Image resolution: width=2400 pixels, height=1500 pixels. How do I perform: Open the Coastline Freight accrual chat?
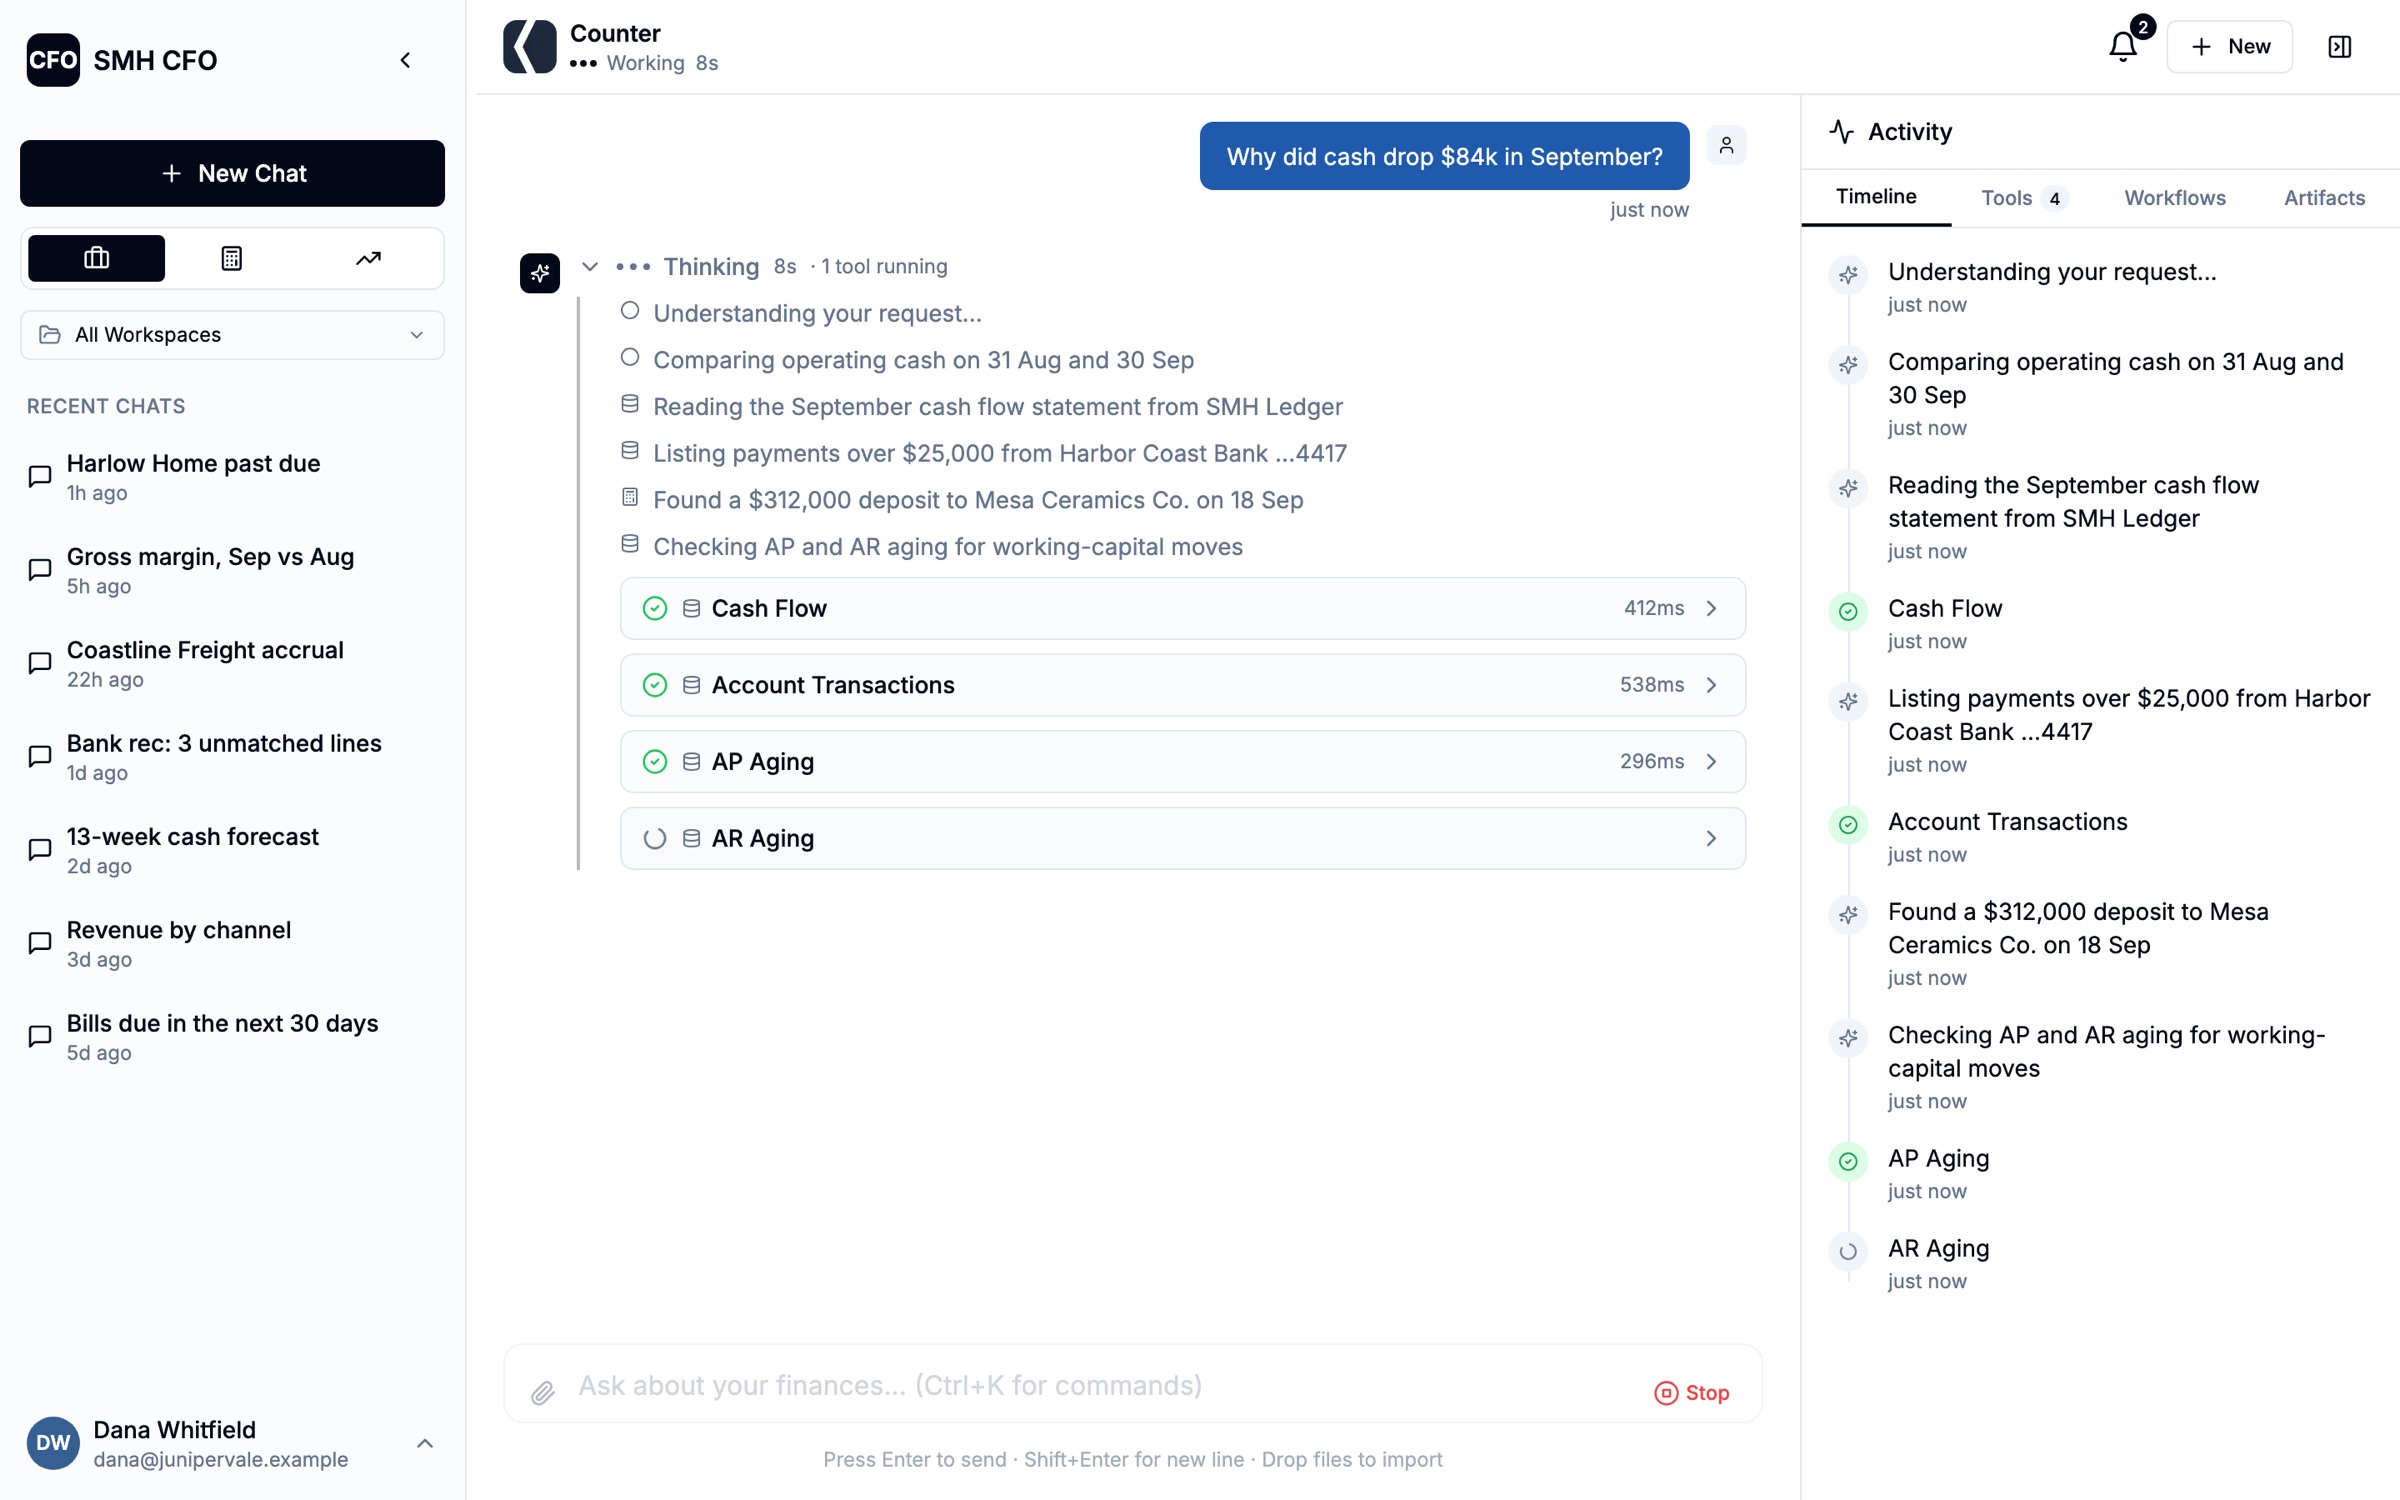tap(232, 663)
